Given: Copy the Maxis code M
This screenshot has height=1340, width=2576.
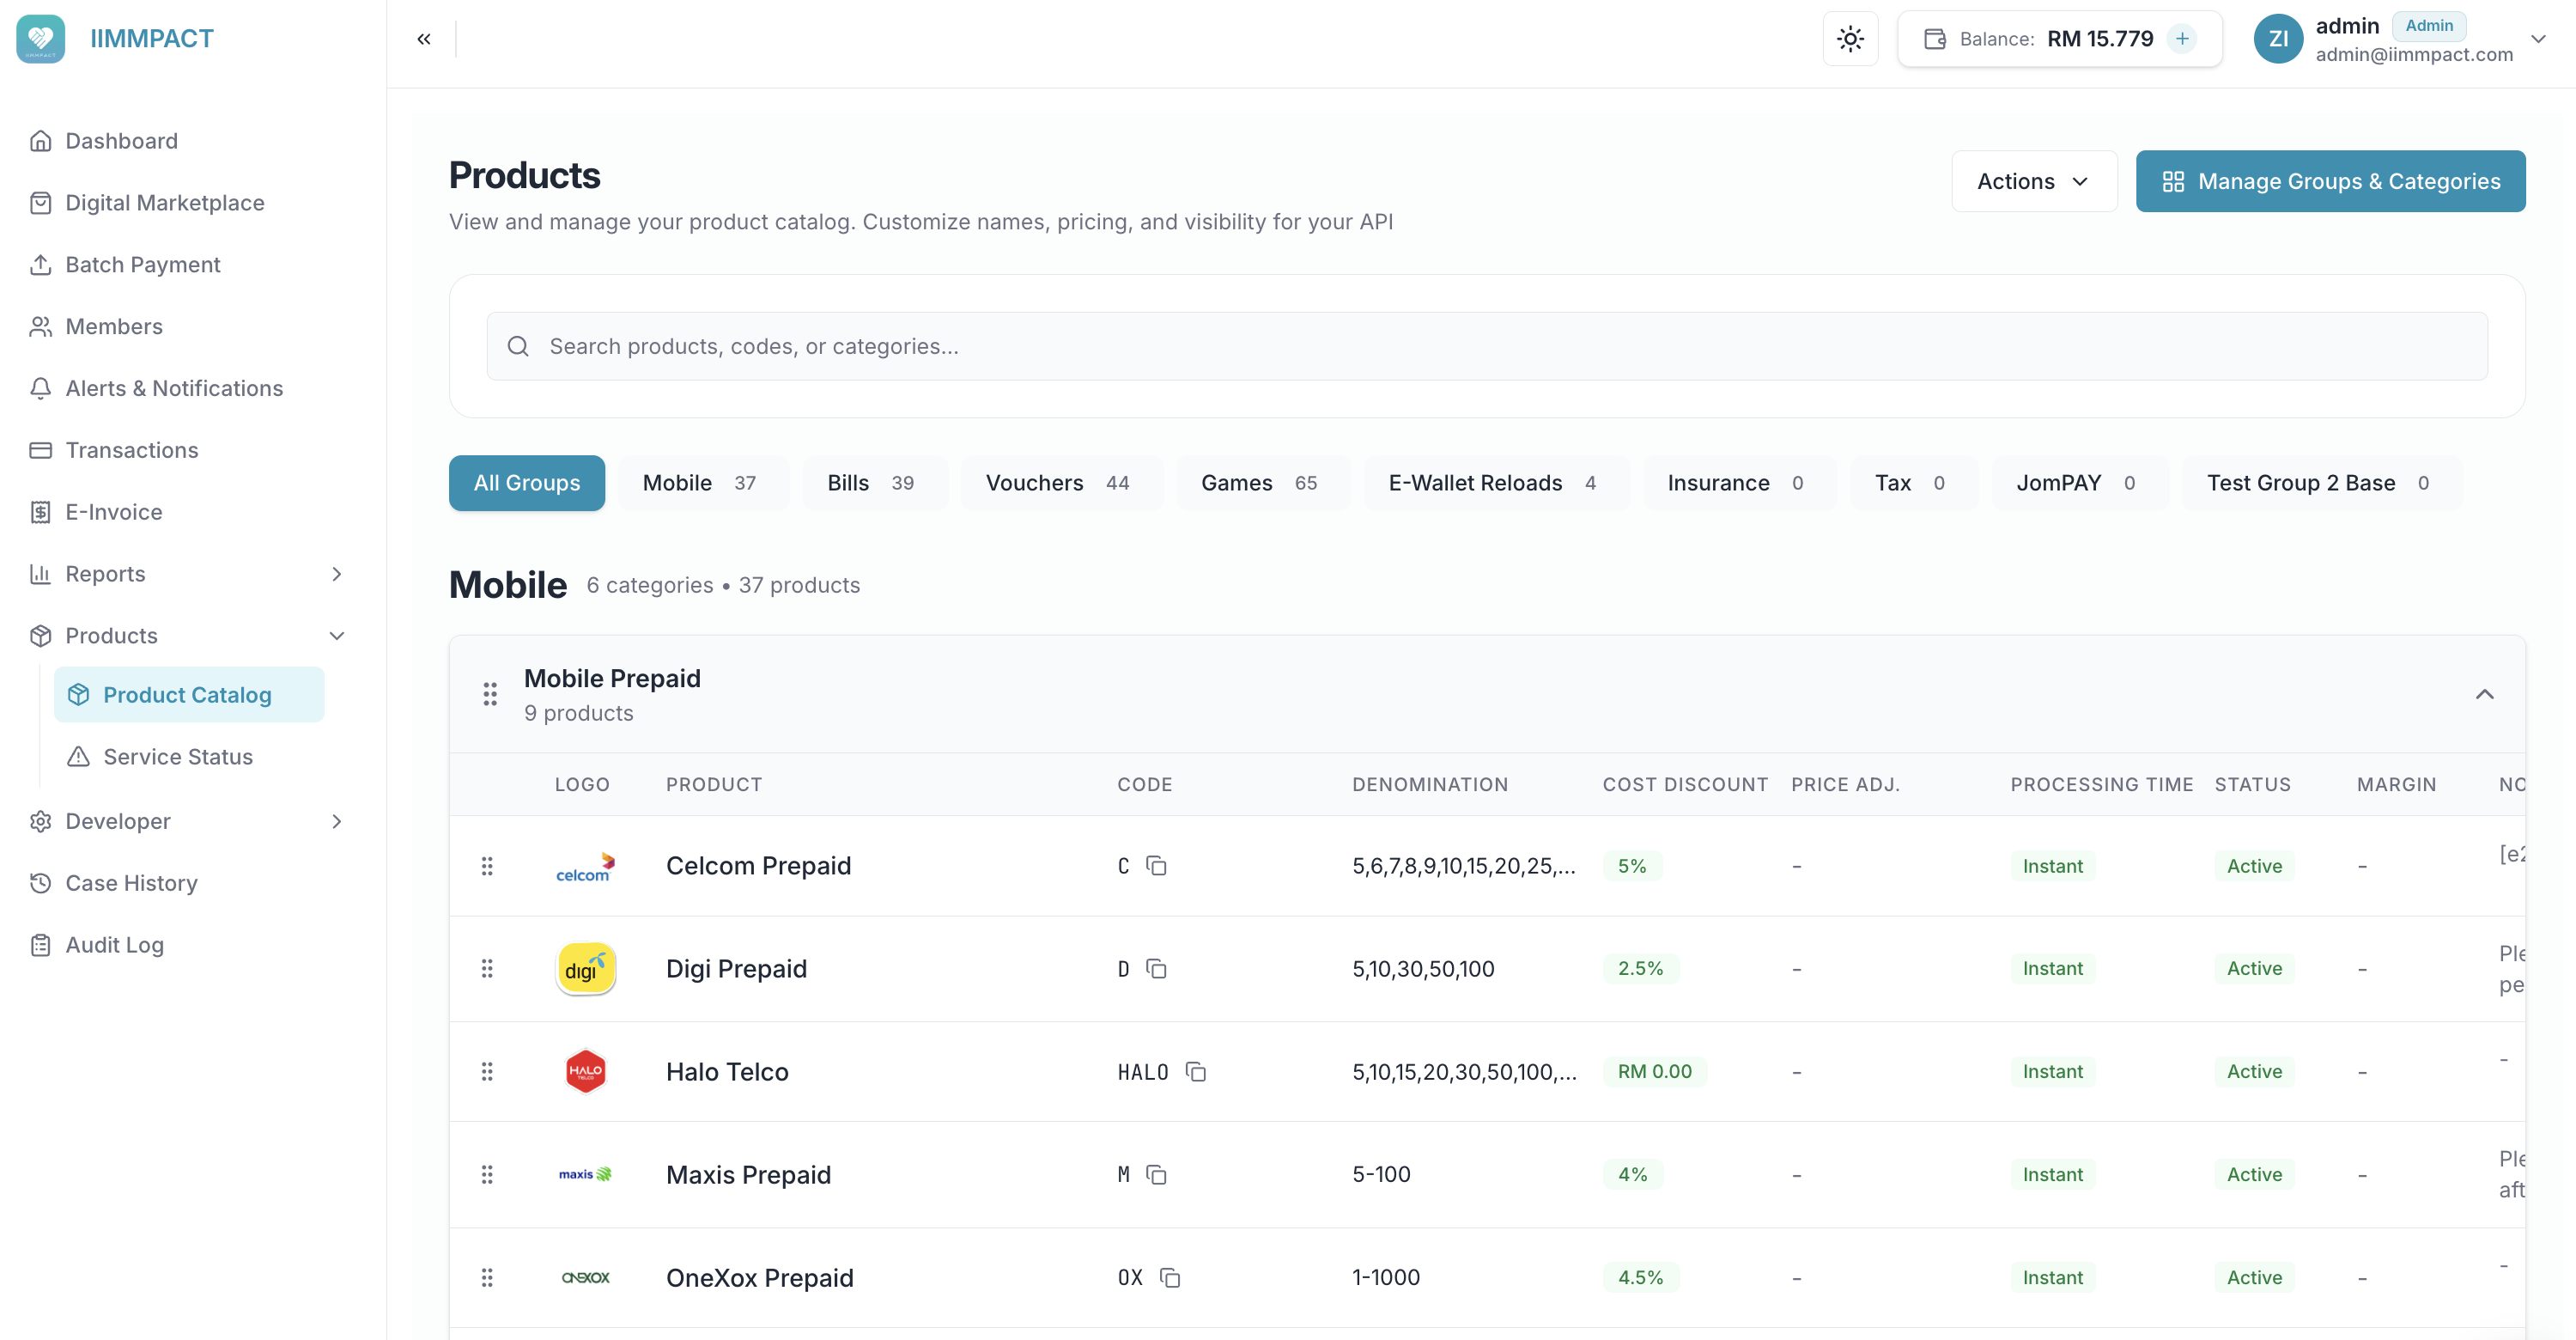Looking at the screenshot, I should (1156, 1174).
